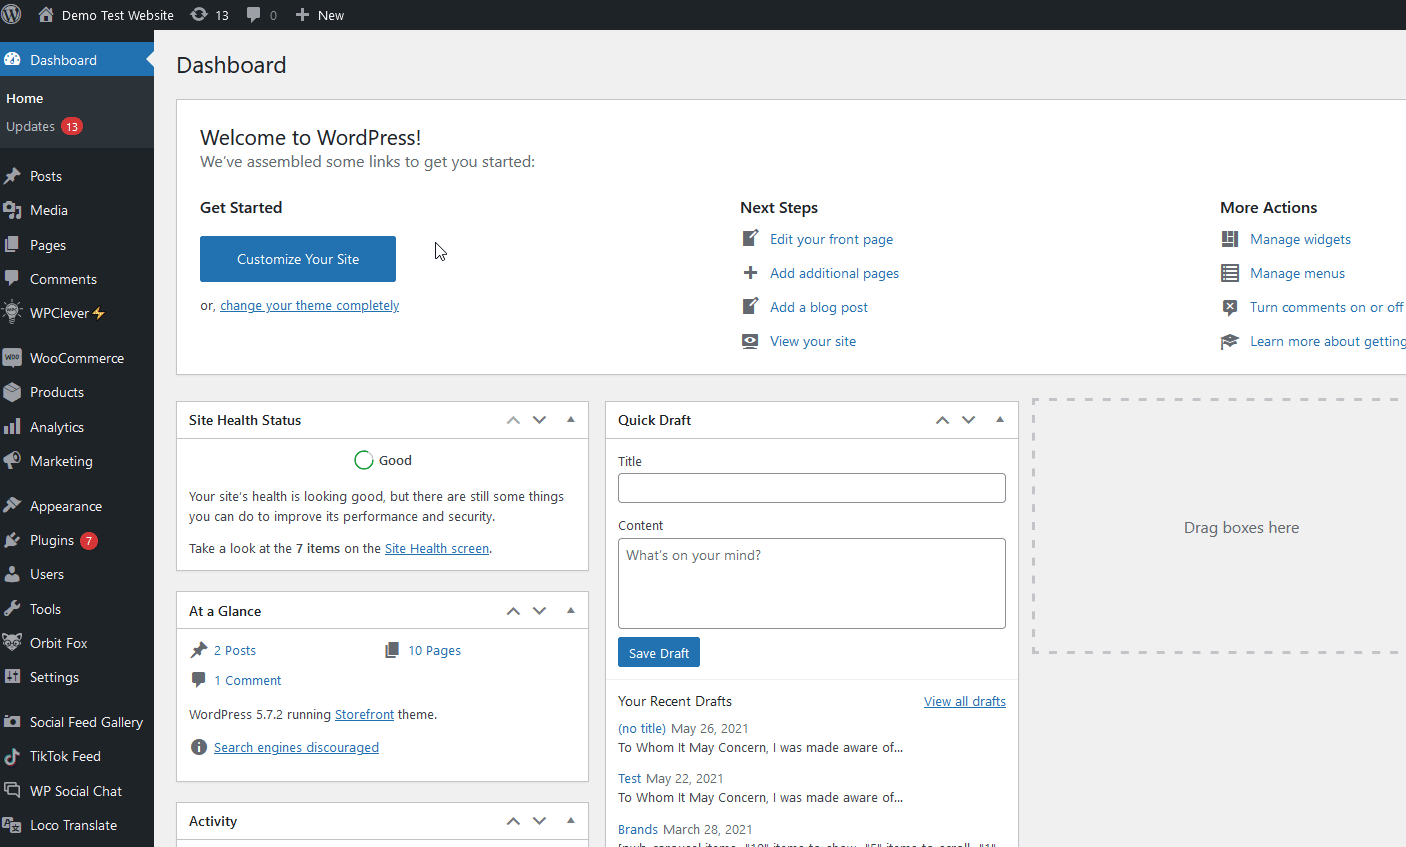
Task: Click the 1 Comment link
Action: pos(248,680)
